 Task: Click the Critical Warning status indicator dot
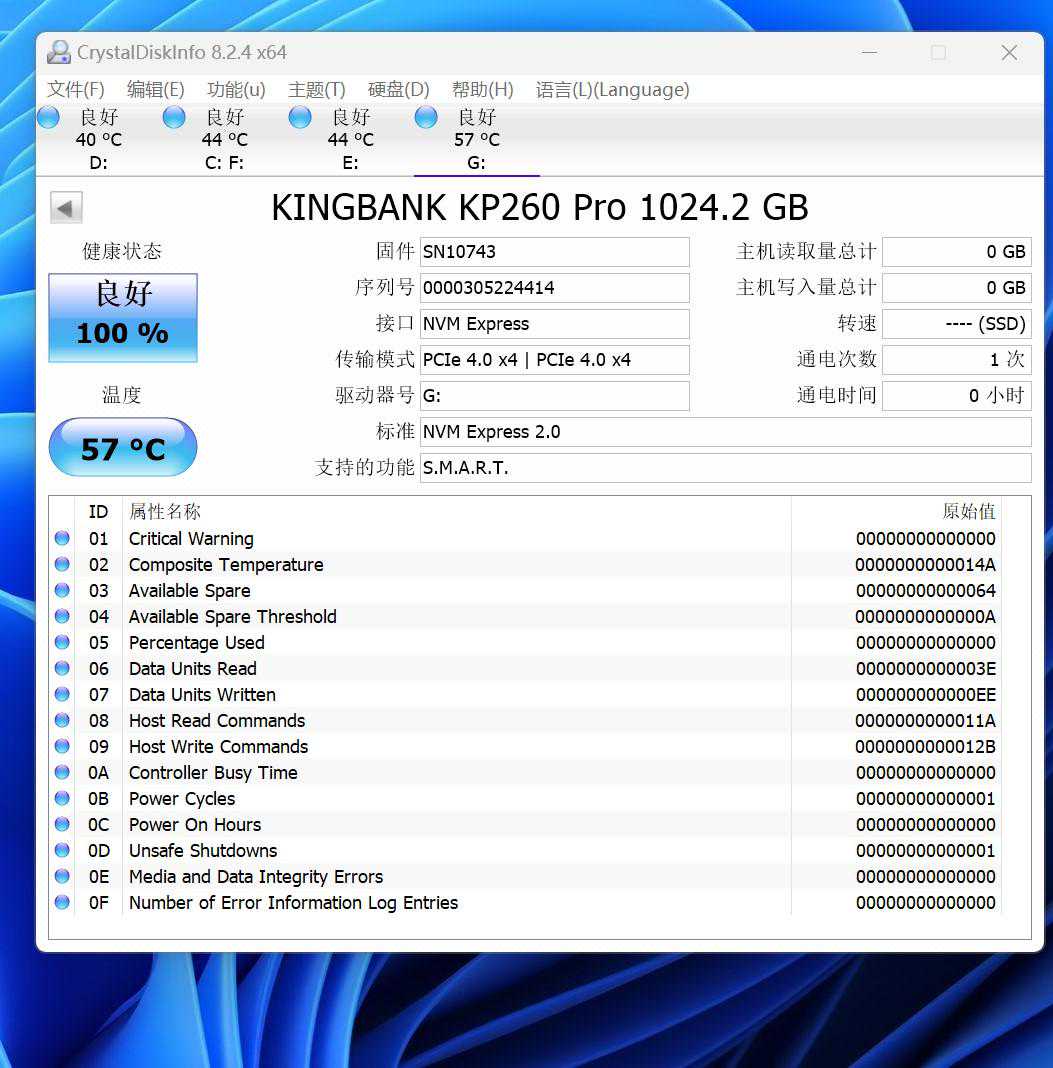click(x=62, y=539)
